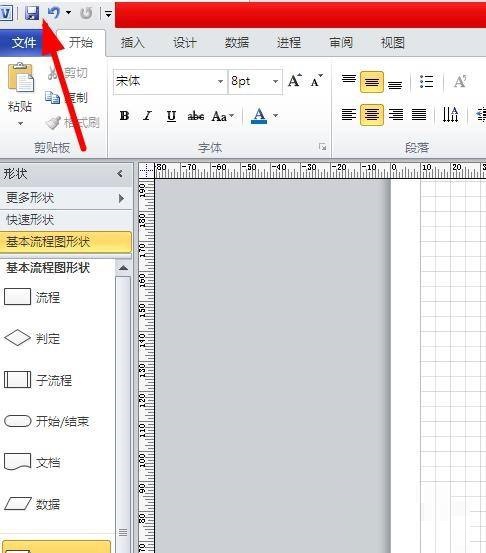Open the 字体 dialog launcher
Image resolution: width=486 pixels, height=553 pixels.
coord(322,147)
